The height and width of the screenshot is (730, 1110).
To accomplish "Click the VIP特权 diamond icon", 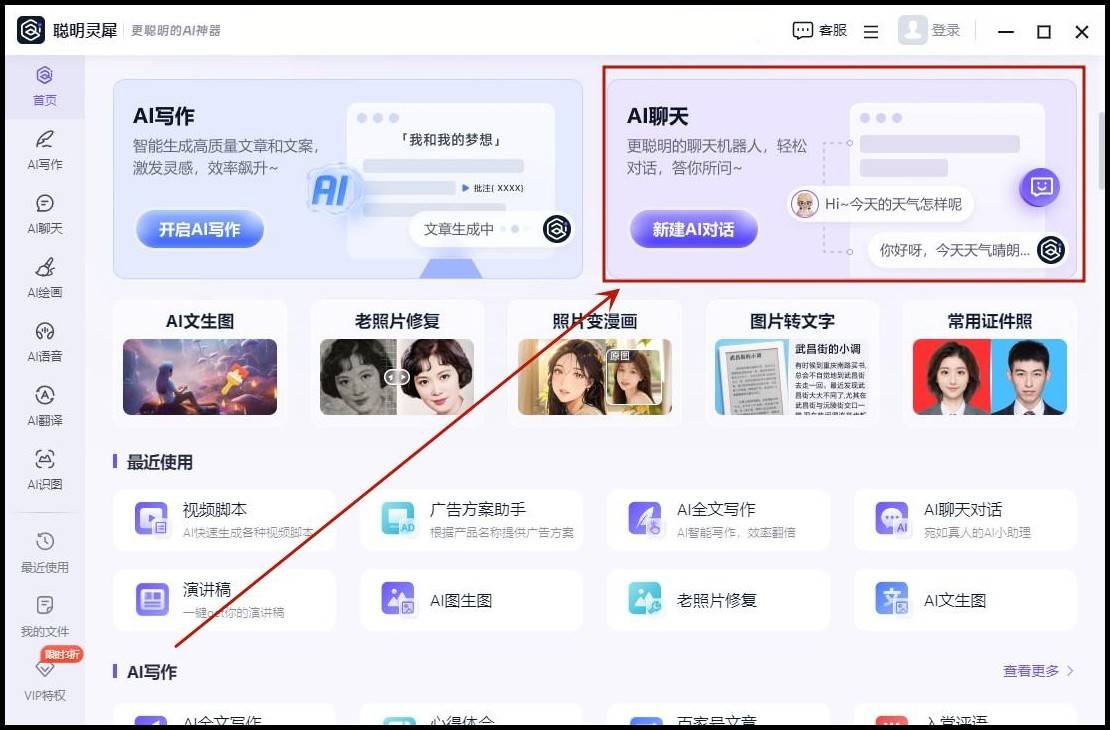I will [x=44, y=670].
